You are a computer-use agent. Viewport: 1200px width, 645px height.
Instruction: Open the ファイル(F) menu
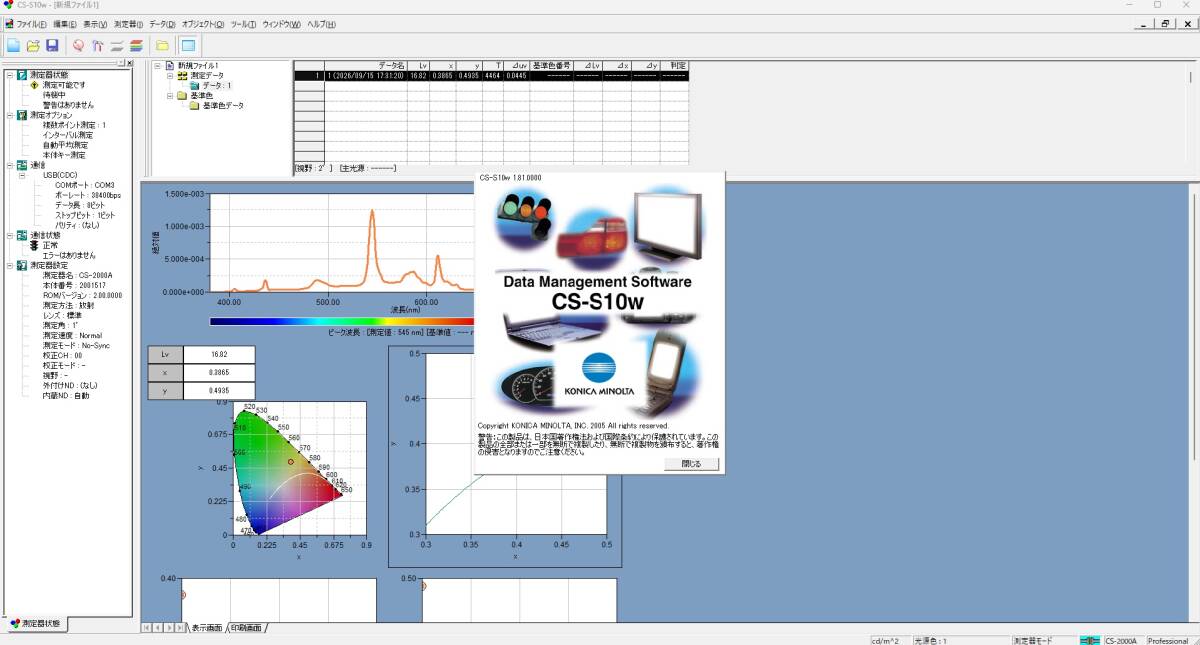tap(32, 24)
